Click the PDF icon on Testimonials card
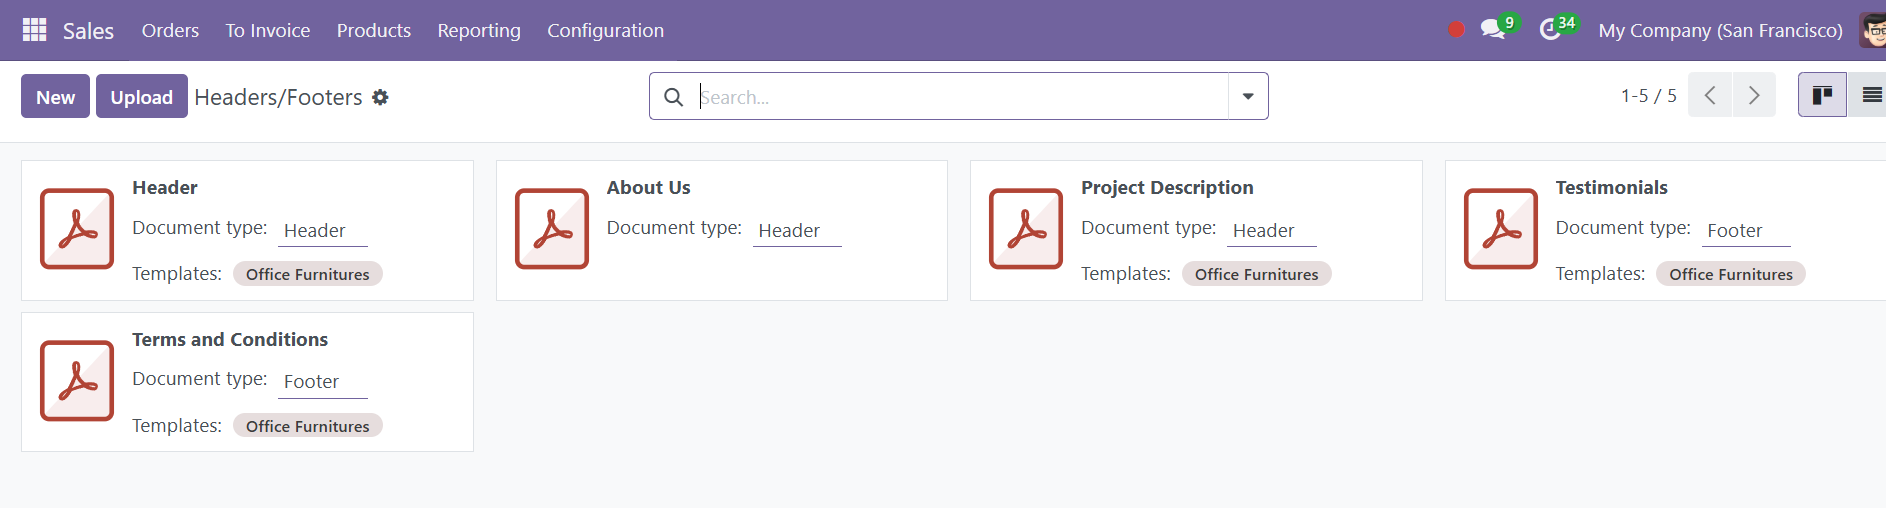Image resolution: width=1886 pixels, height=508 pixels. [1500, 229]
